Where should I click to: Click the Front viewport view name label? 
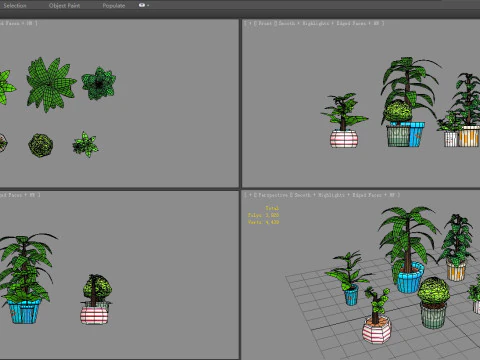click(x=265, y=23)
